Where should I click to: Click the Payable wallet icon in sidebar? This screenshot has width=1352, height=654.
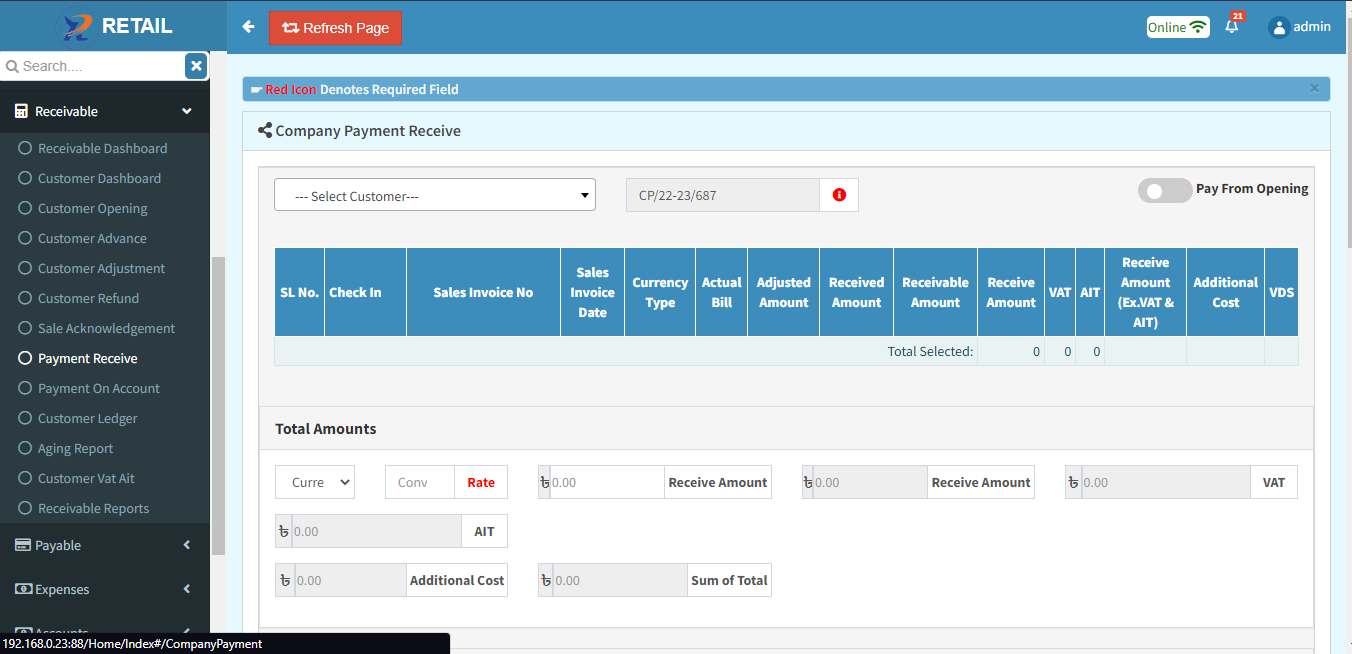coord(22,545)
